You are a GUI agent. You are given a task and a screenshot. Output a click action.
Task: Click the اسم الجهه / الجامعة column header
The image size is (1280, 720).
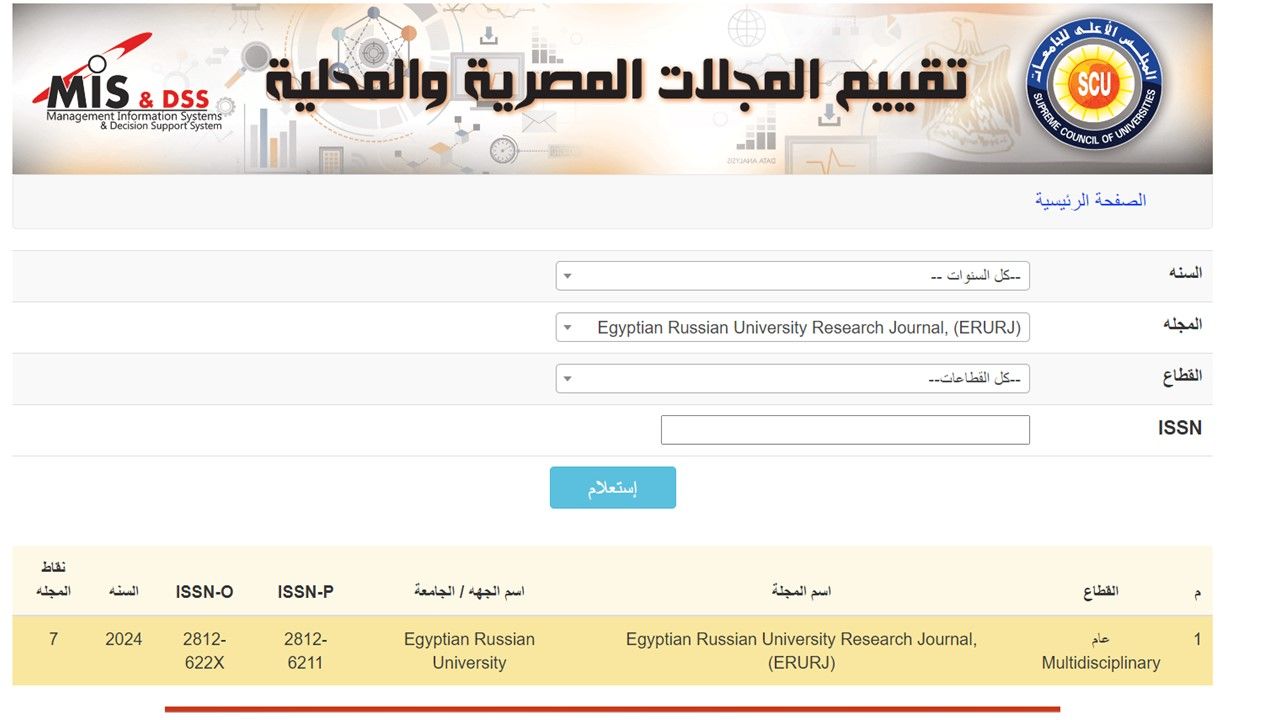click(469, 592)
